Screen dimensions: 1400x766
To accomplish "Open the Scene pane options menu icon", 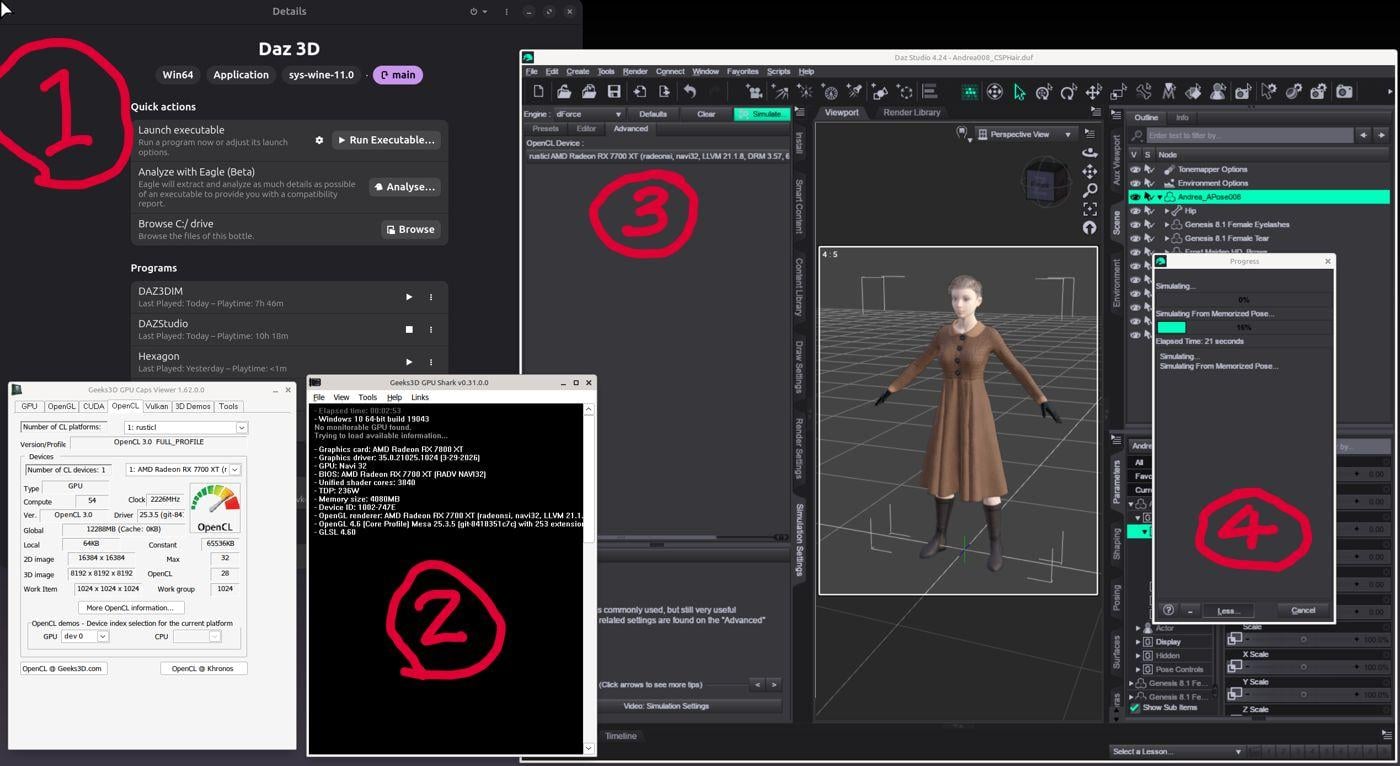I will [1116, 116].
